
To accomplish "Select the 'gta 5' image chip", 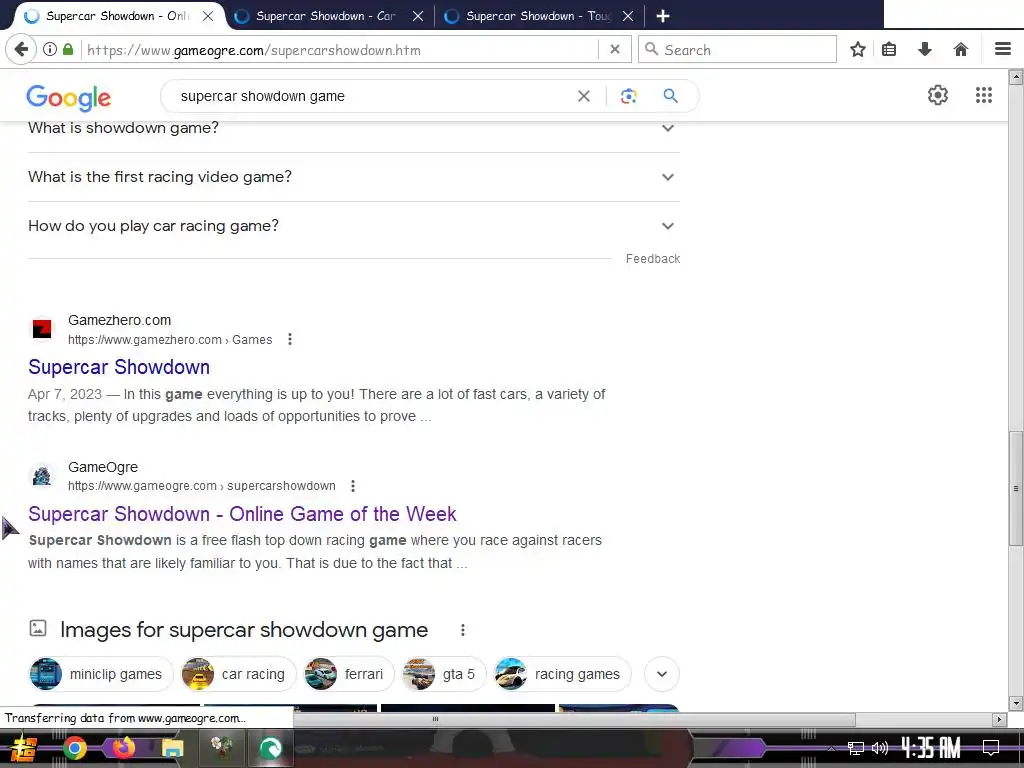I will pos(443,674).
